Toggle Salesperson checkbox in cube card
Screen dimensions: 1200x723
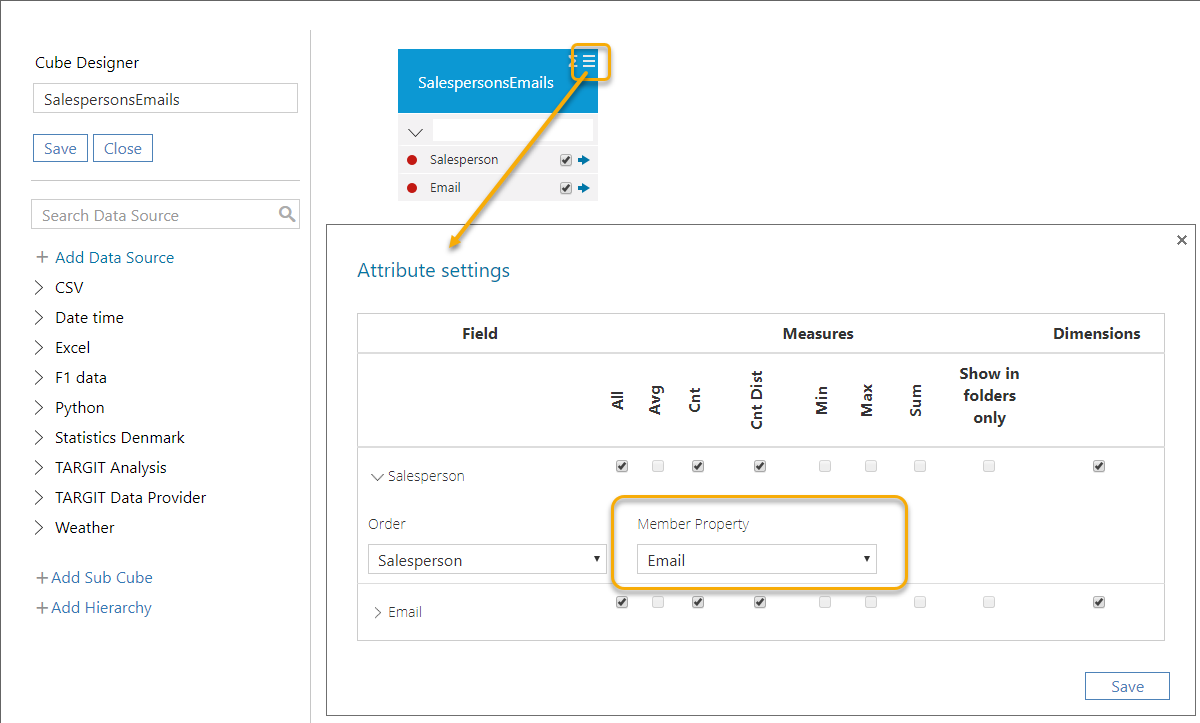(566, 160)
